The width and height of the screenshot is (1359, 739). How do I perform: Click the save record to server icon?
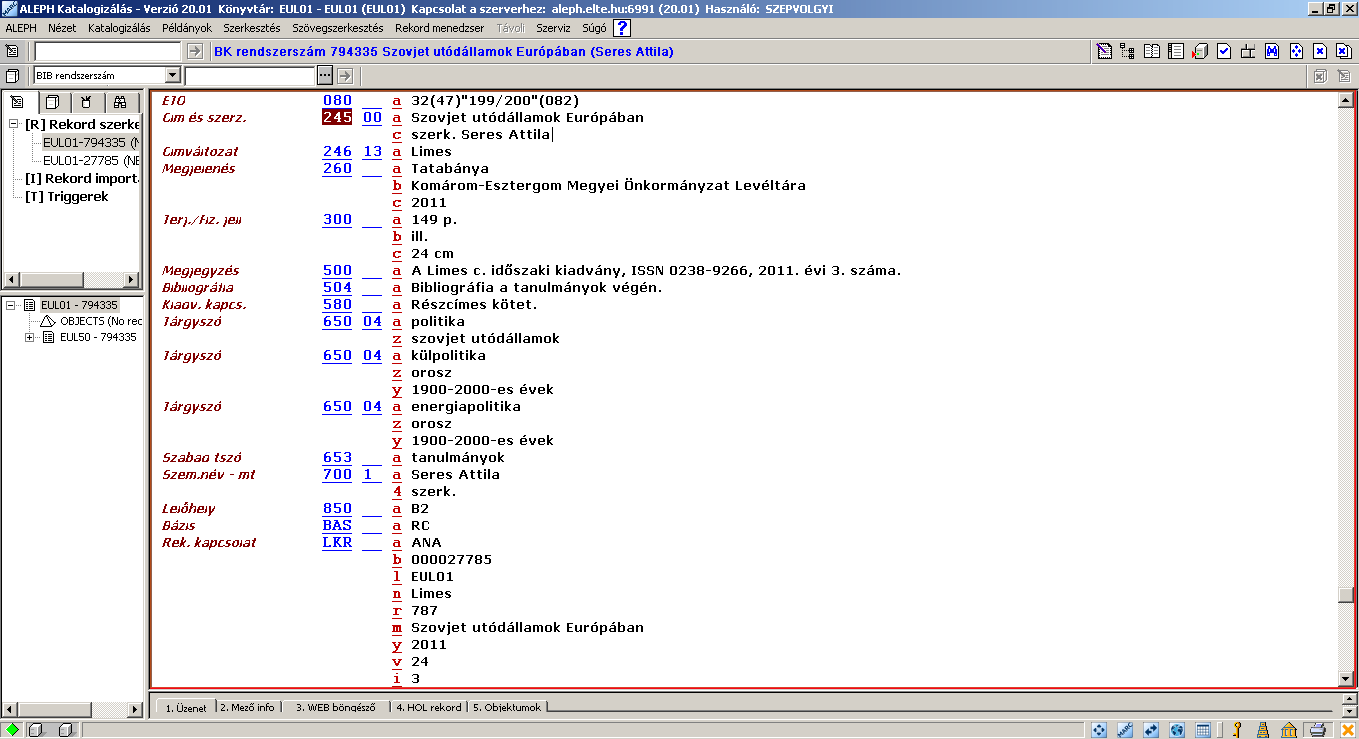click(x=1200, y=51)
